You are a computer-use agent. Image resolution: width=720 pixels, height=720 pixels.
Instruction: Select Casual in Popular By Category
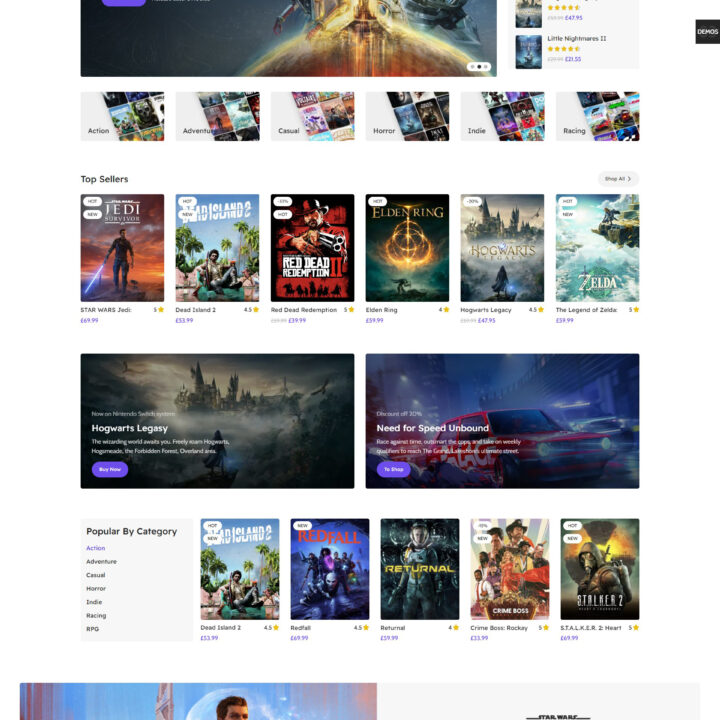point(96,575)
